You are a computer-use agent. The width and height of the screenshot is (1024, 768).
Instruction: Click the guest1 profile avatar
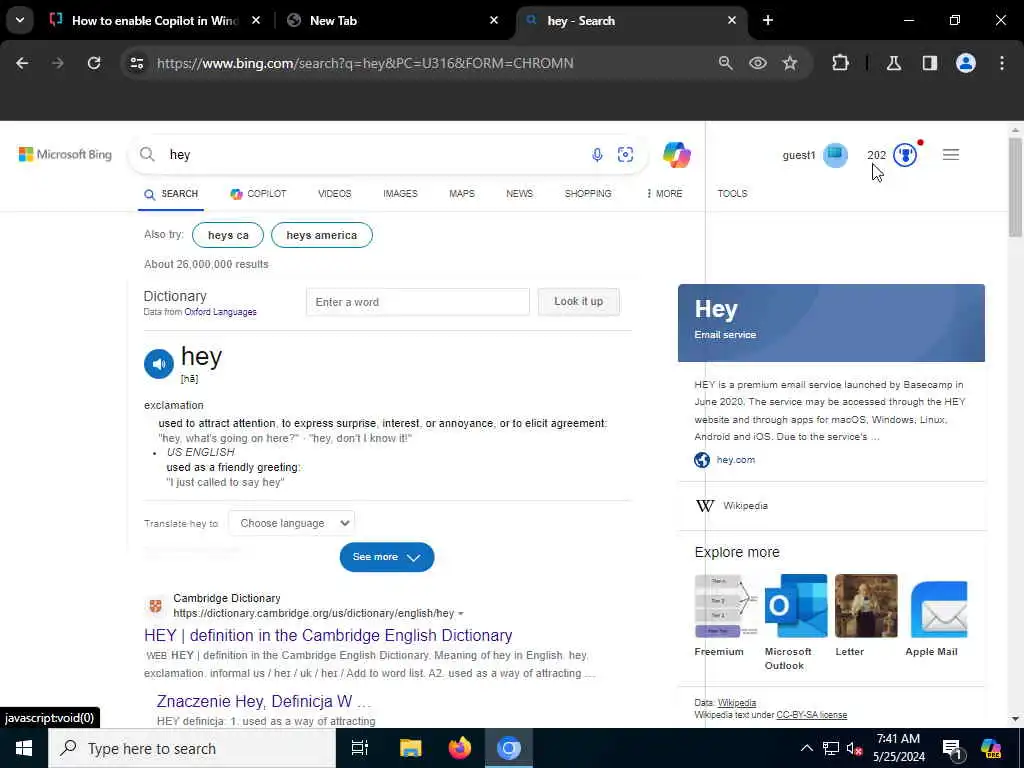[x=835, y=155]
